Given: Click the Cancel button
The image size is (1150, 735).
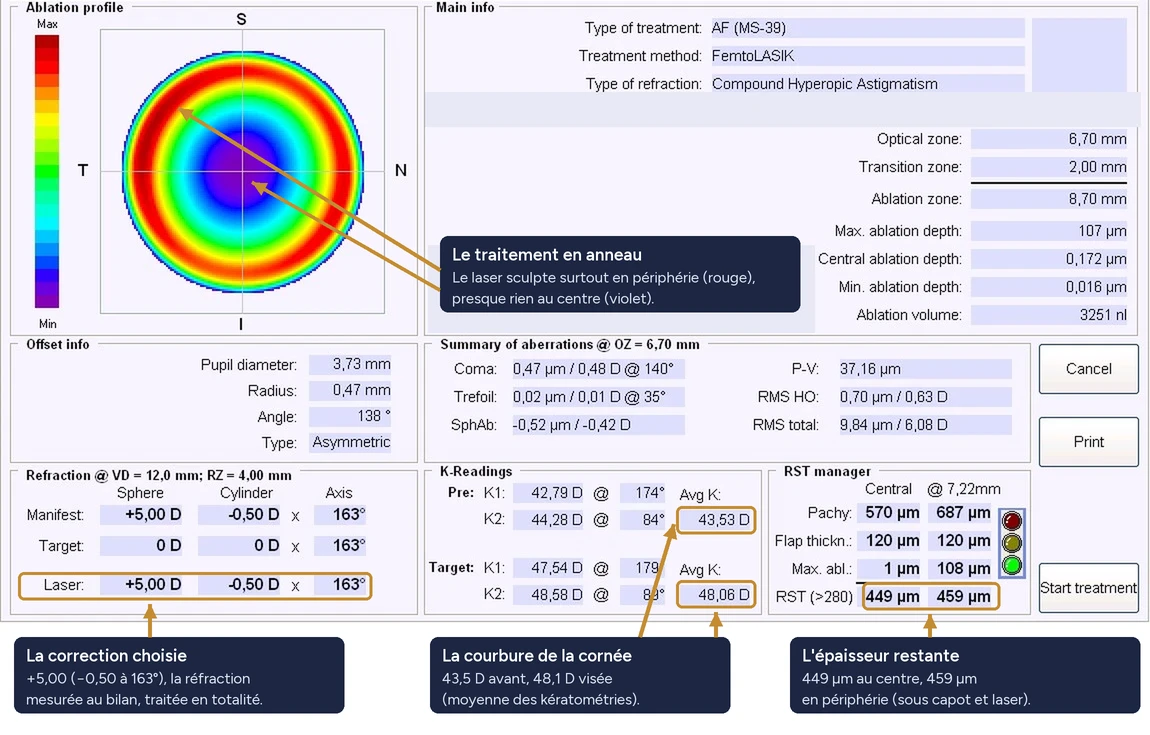Looking at the screenshot, I should point(1088,369).
